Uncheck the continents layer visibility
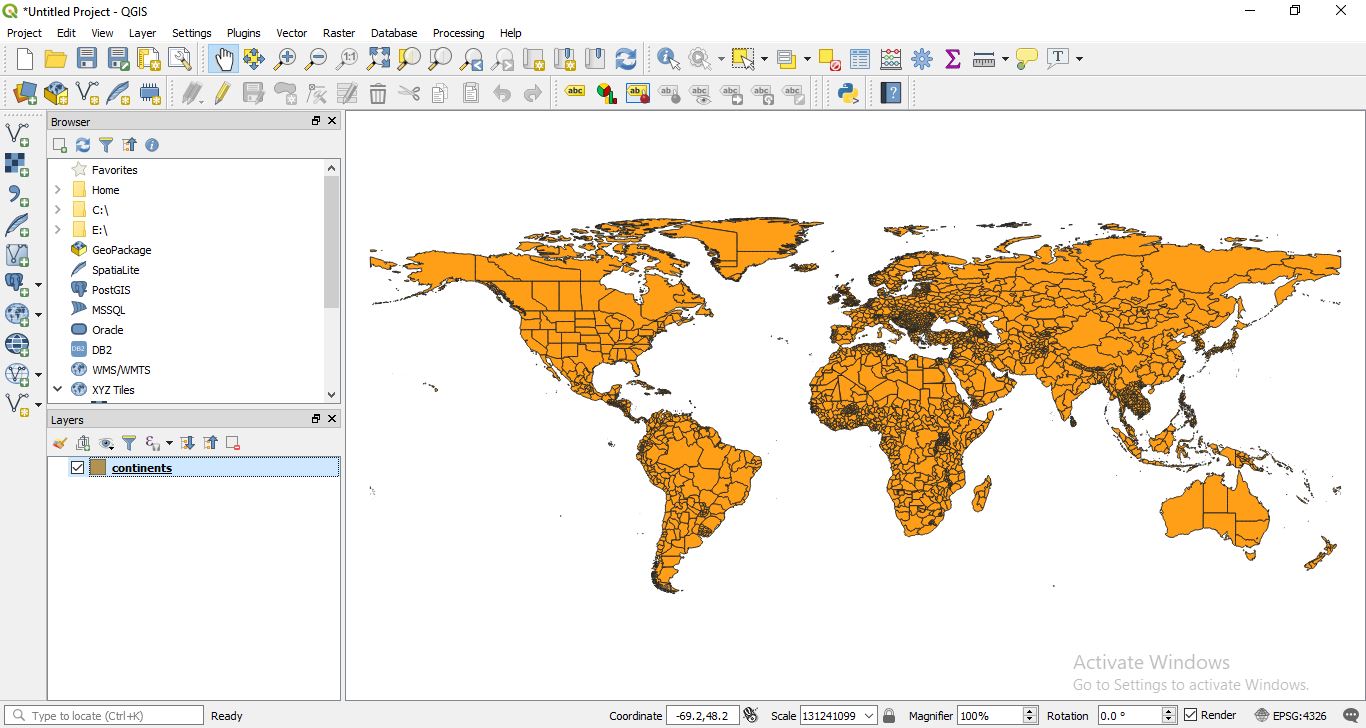This screenshot has width=1366, height=728. click(x=77, y=467)
